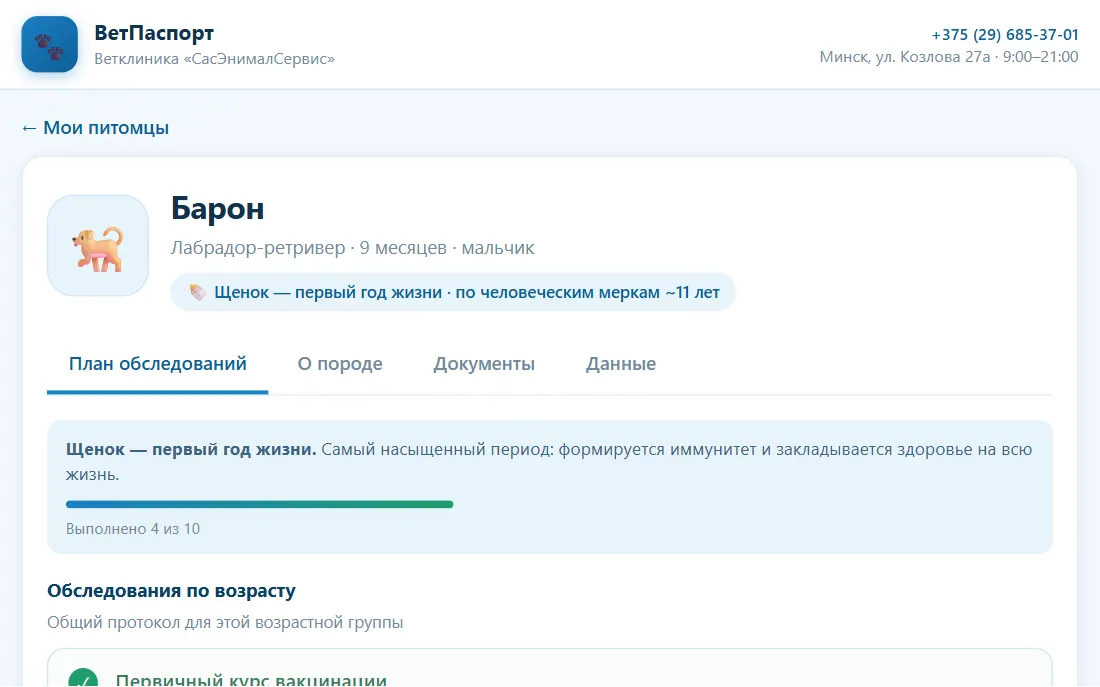Click the pet name Барон heading
The width and height of the screenshot is (1100, 687).
(x=217, y=208)
